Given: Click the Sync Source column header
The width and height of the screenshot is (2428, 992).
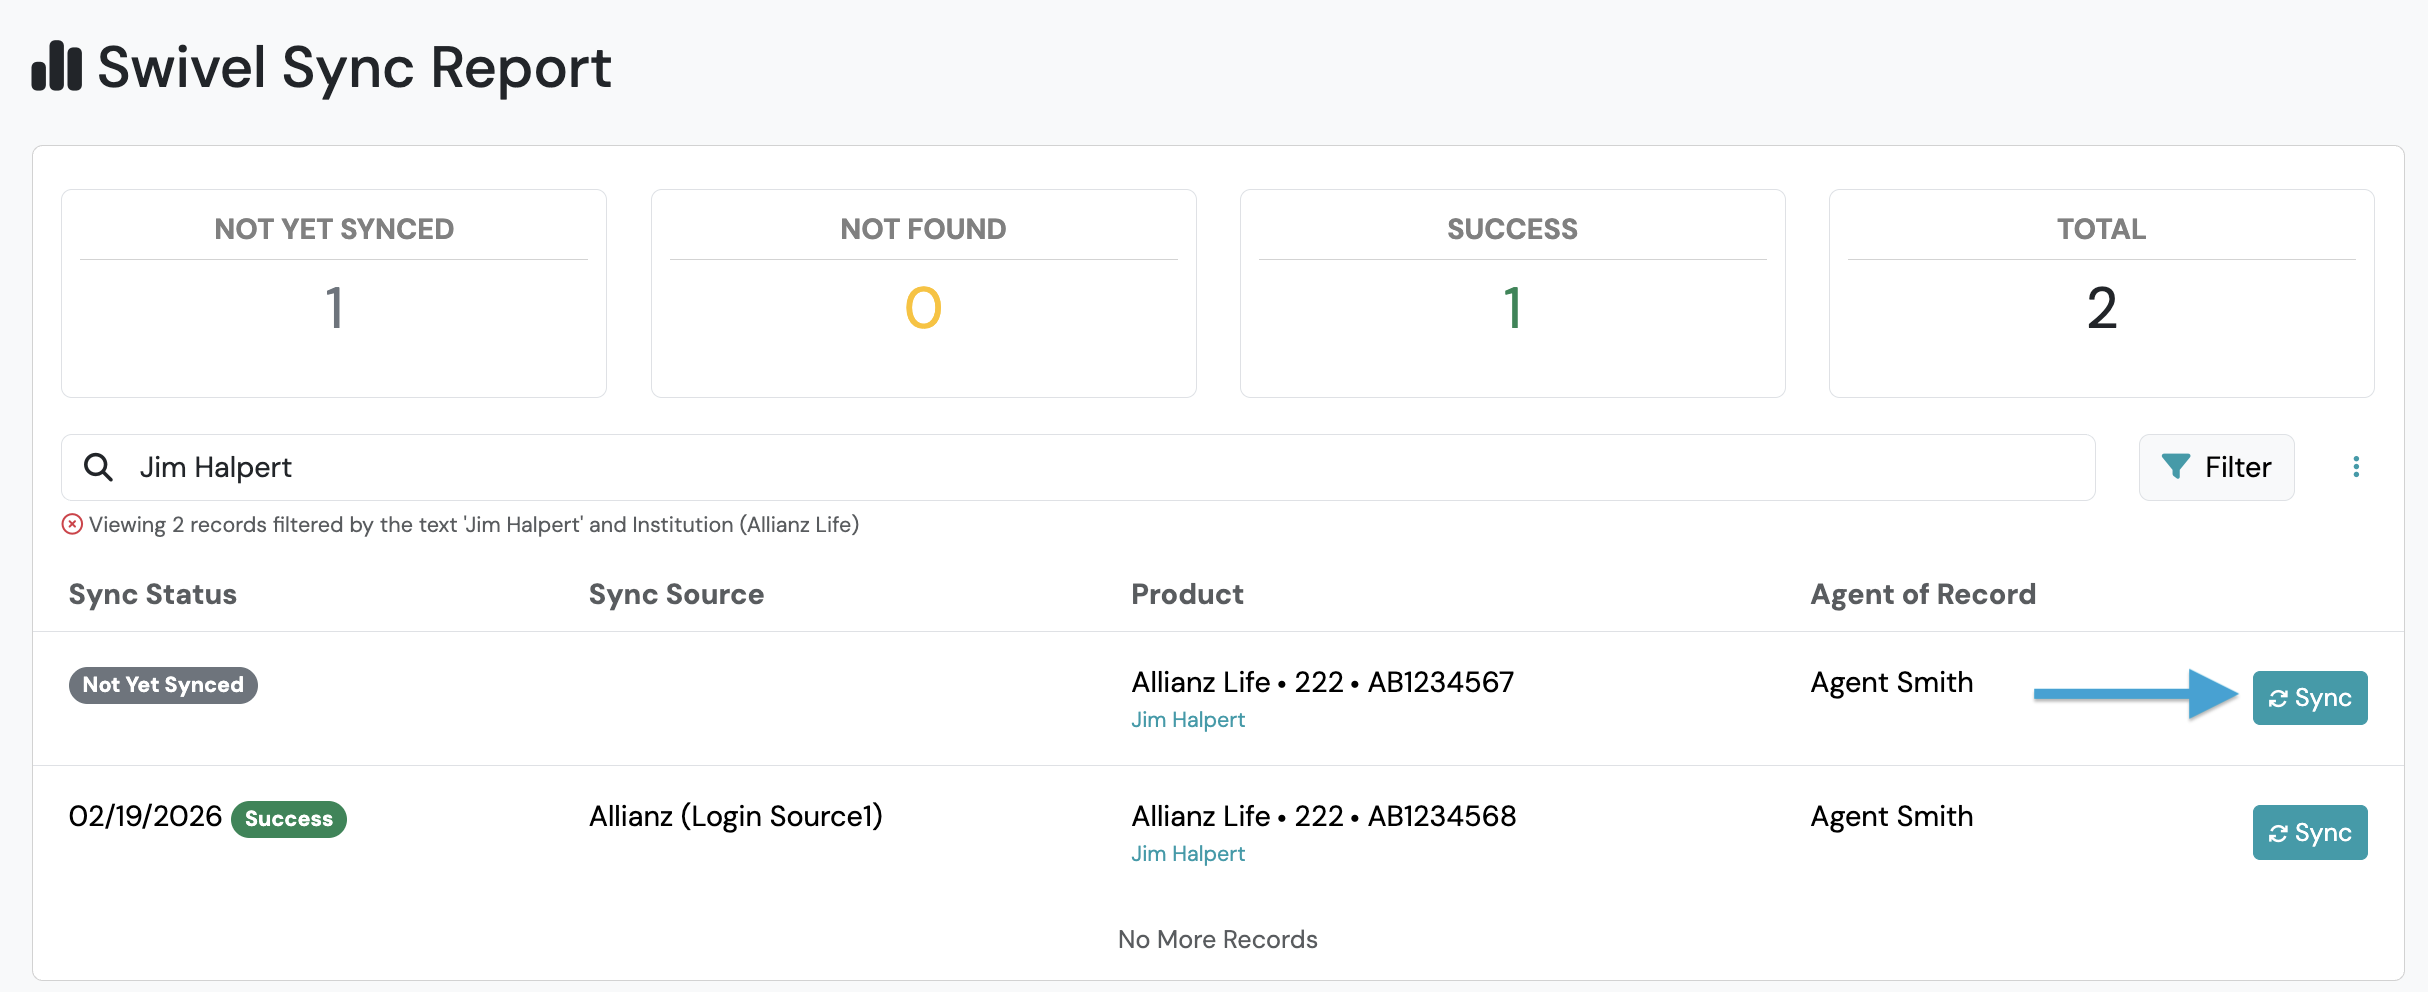Looking at the screenshot, I should (676, 594).
